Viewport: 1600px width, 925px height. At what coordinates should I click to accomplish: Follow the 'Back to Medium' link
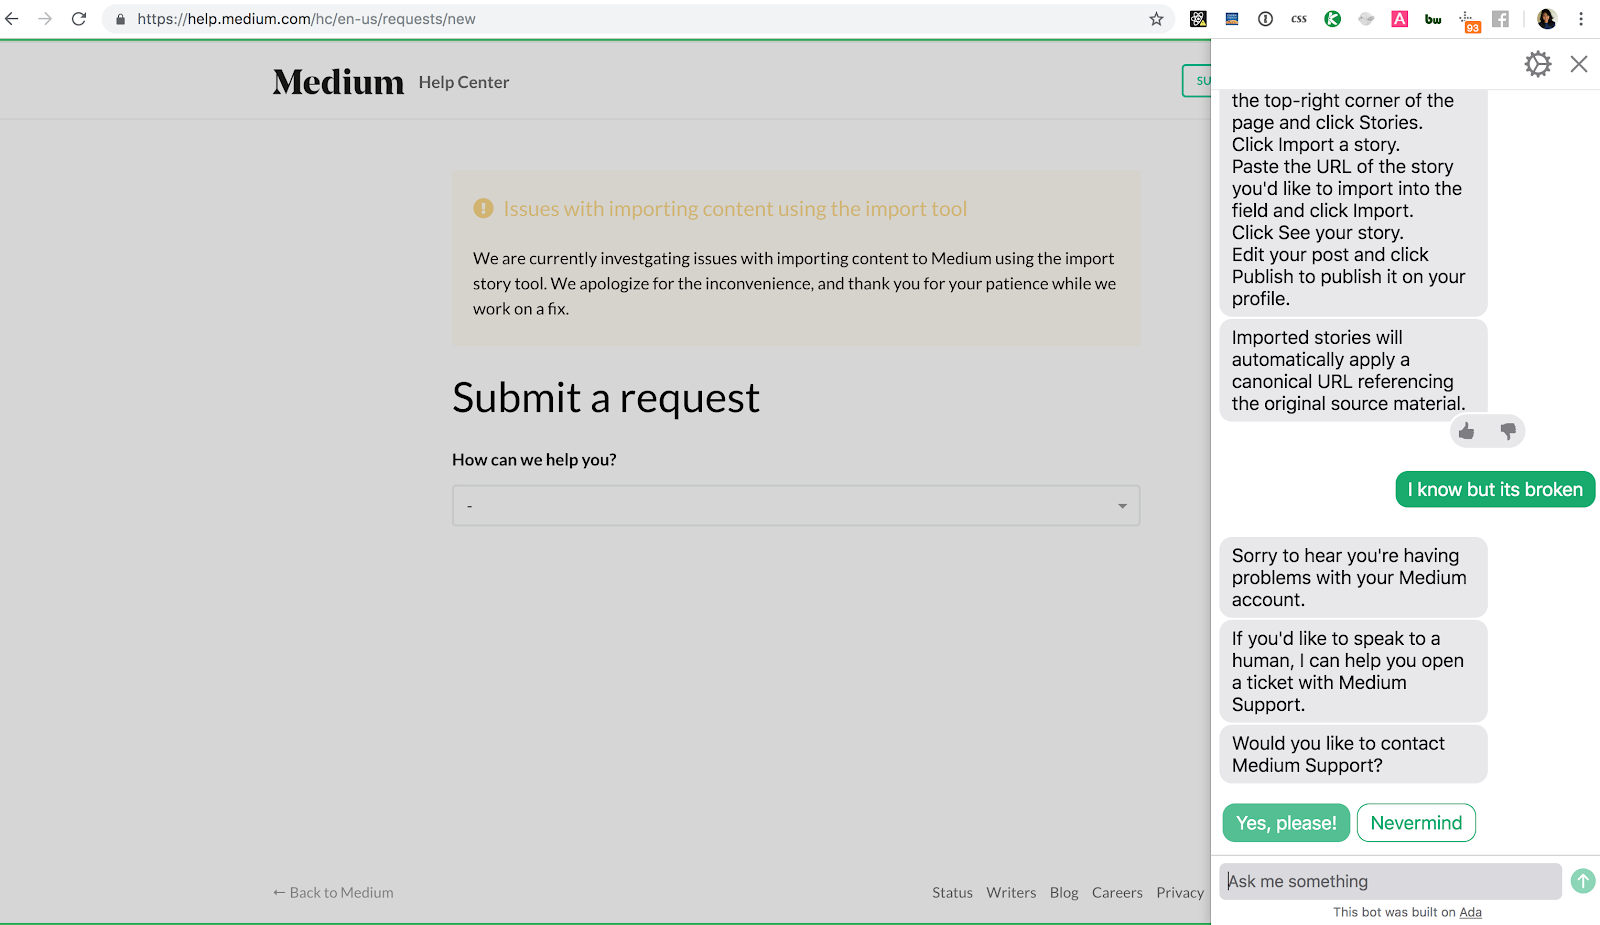333,893
